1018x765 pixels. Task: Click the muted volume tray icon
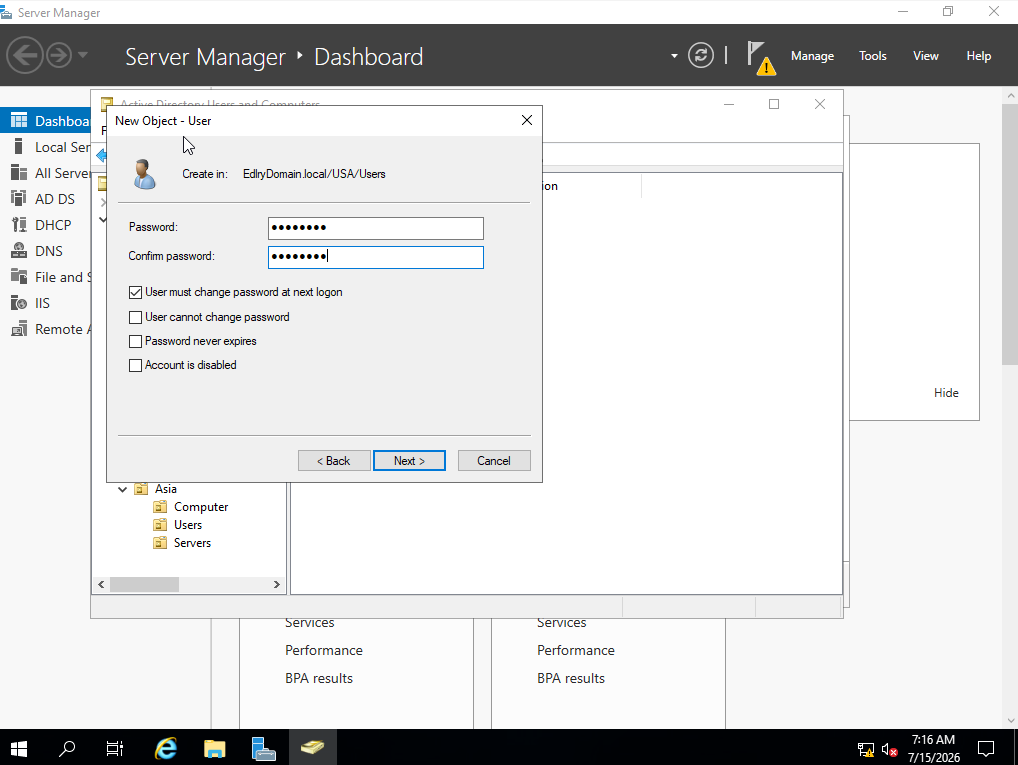889,749
